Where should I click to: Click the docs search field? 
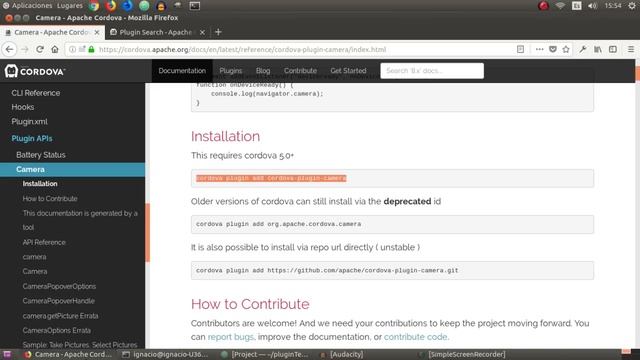point(432,71)
